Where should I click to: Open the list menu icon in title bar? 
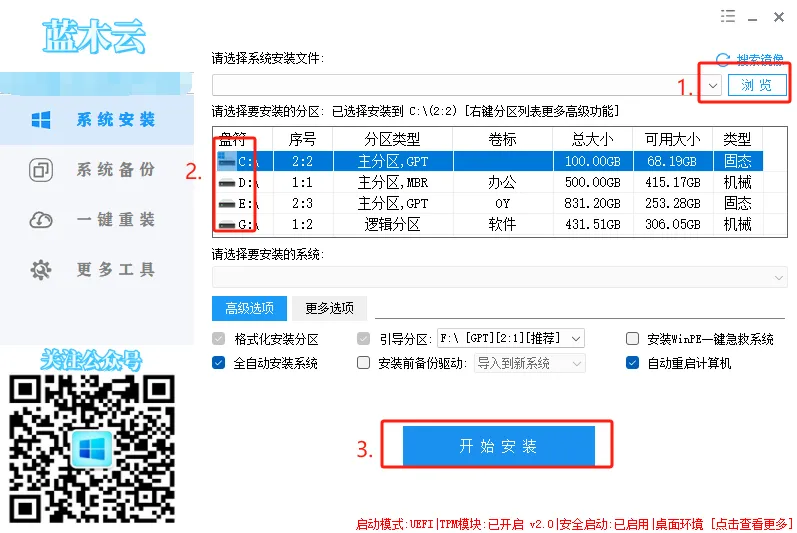728,16
